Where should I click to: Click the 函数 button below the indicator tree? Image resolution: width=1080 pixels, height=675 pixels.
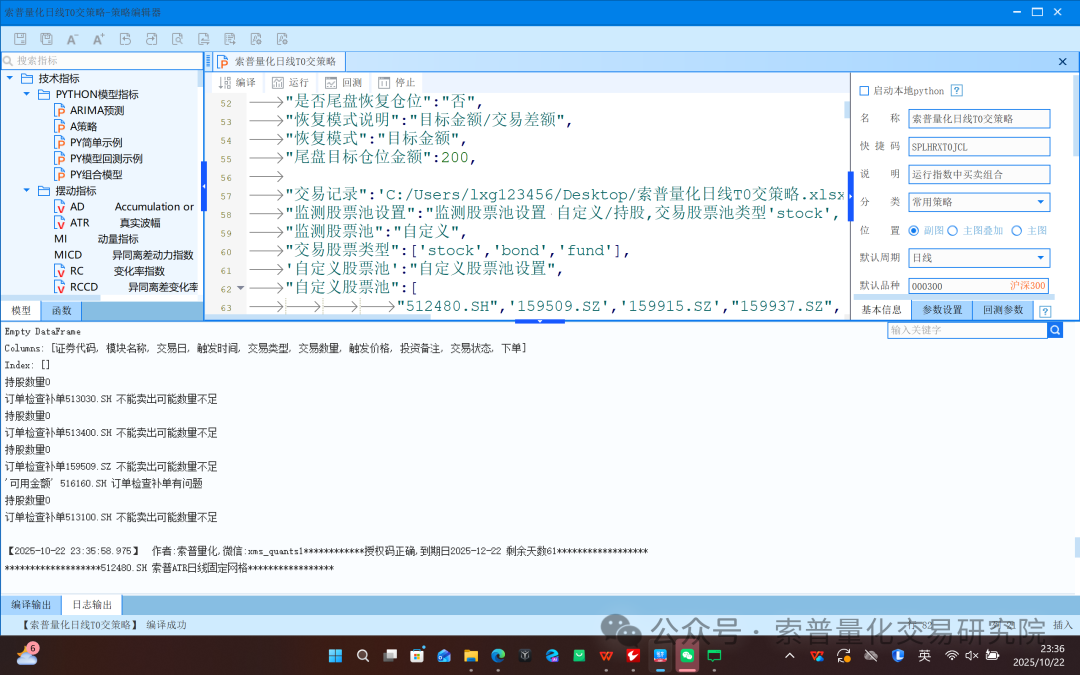[x=60, y=310]
